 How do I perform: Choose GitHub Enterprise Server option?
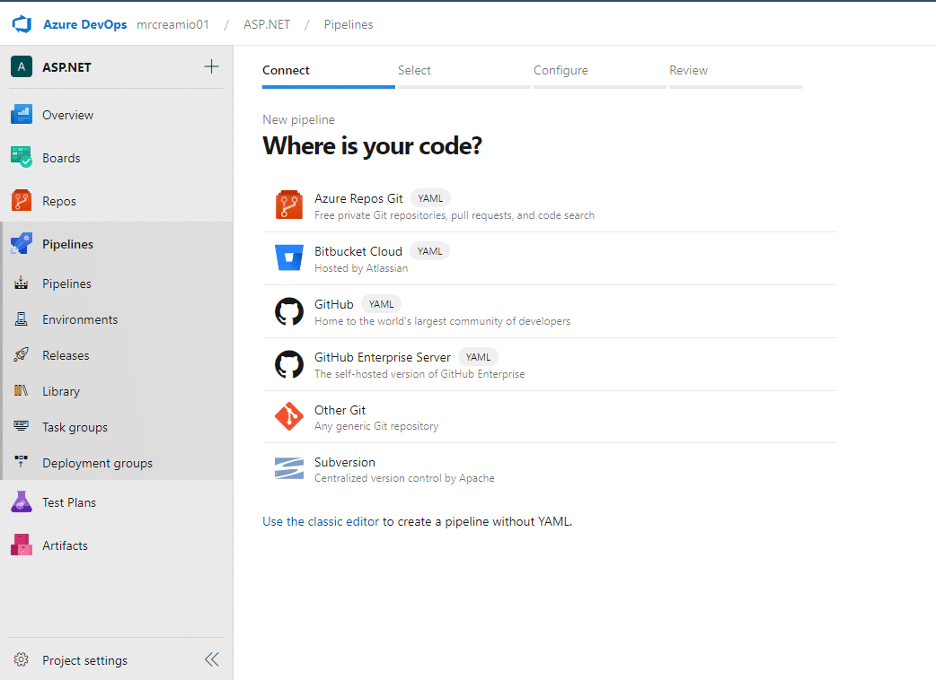550,364
